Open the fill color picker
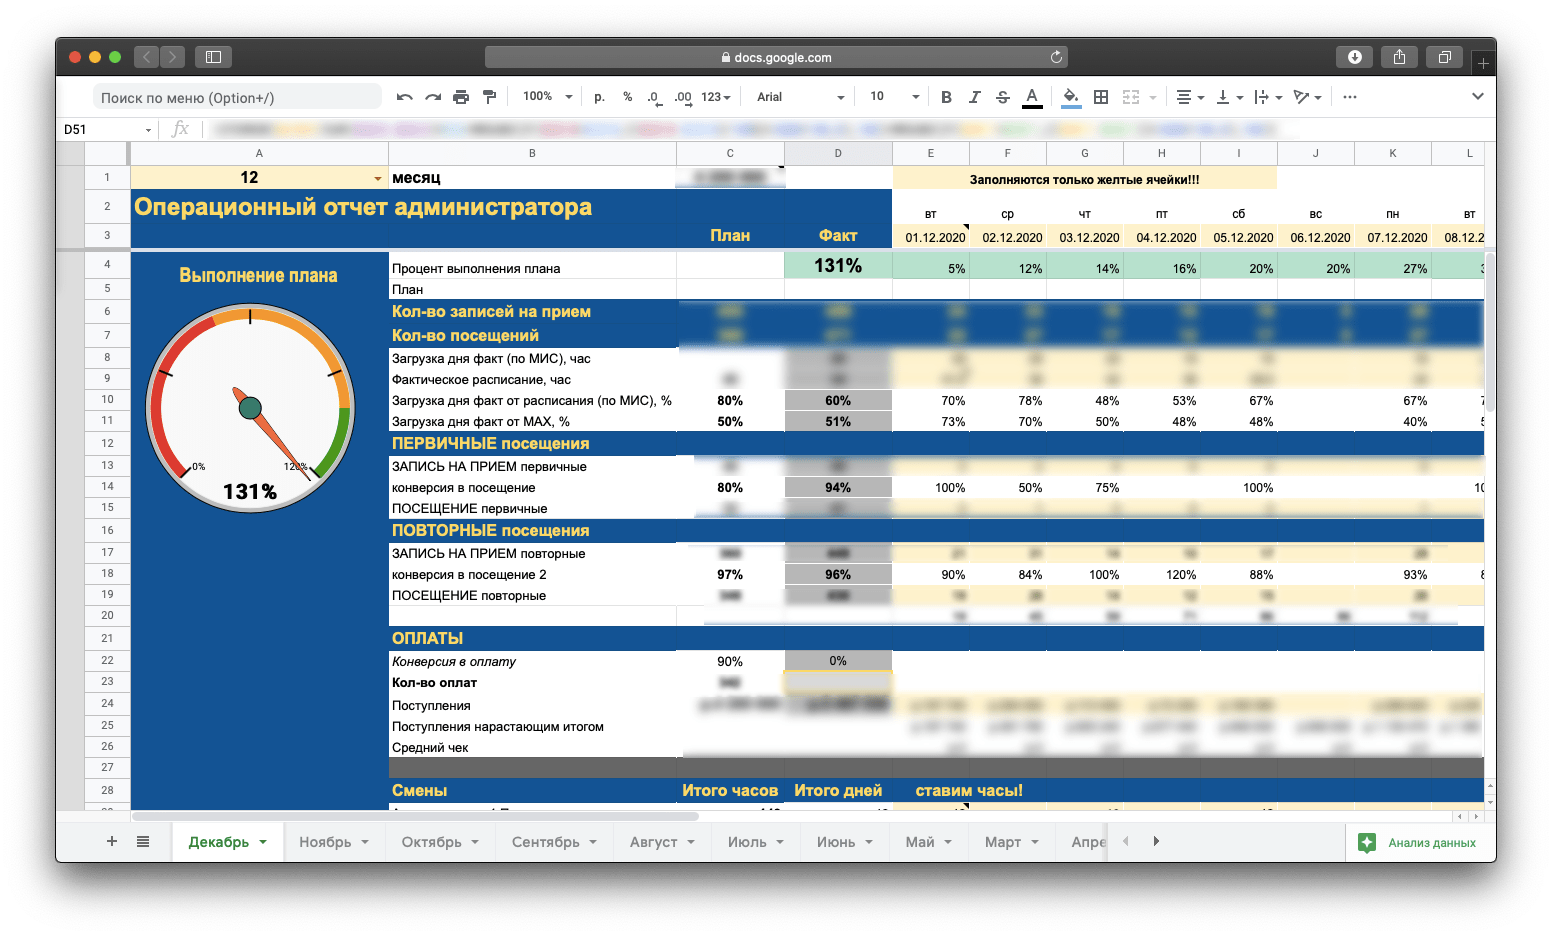The height and width of the screenshot is (936, 1552). (1071, 97)
